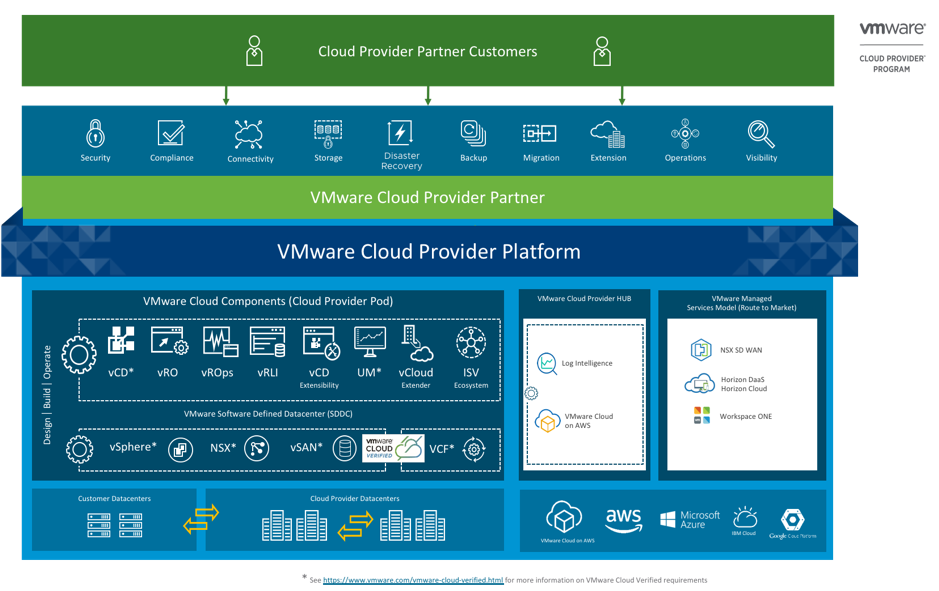This screenshot has height=591, width=939.
Task: Click 'VMware Software Defined Datacenter (SDDC)' label
Action: tap(268, 414)
